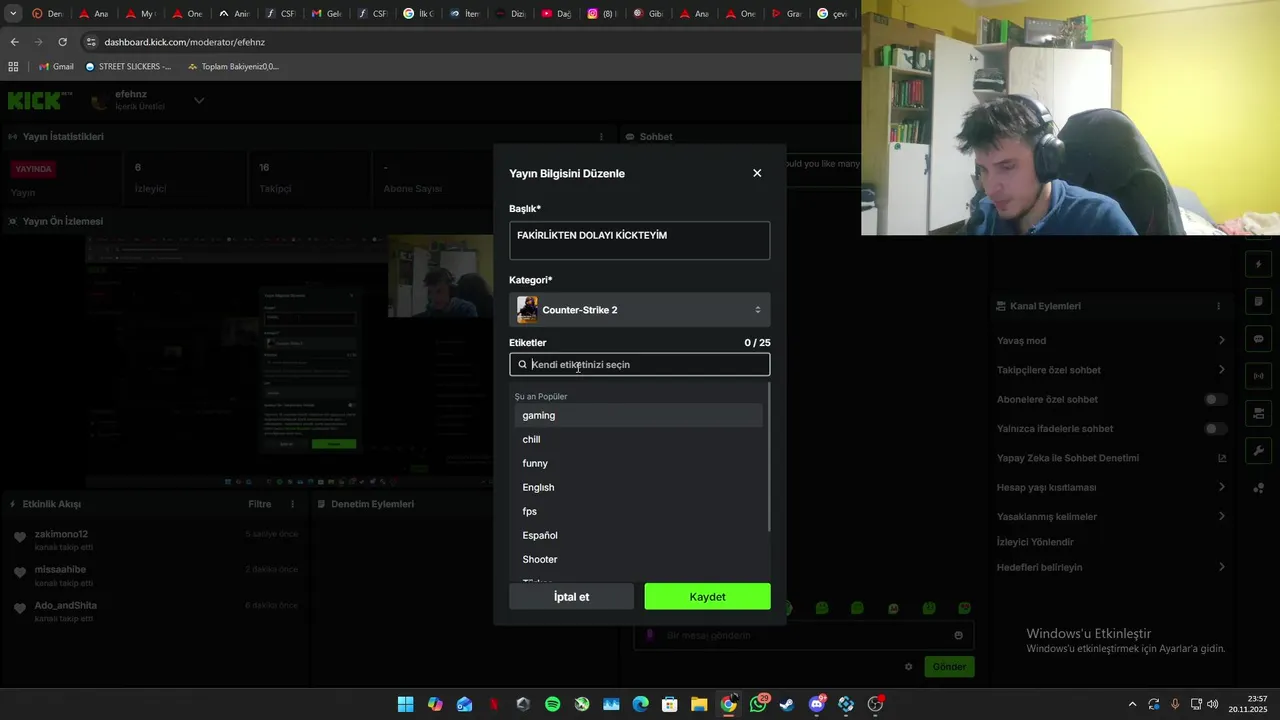Image resolution: width=1280 pixels, height=720 pixels.
Task: Select the funny tag
Action: 638,463
